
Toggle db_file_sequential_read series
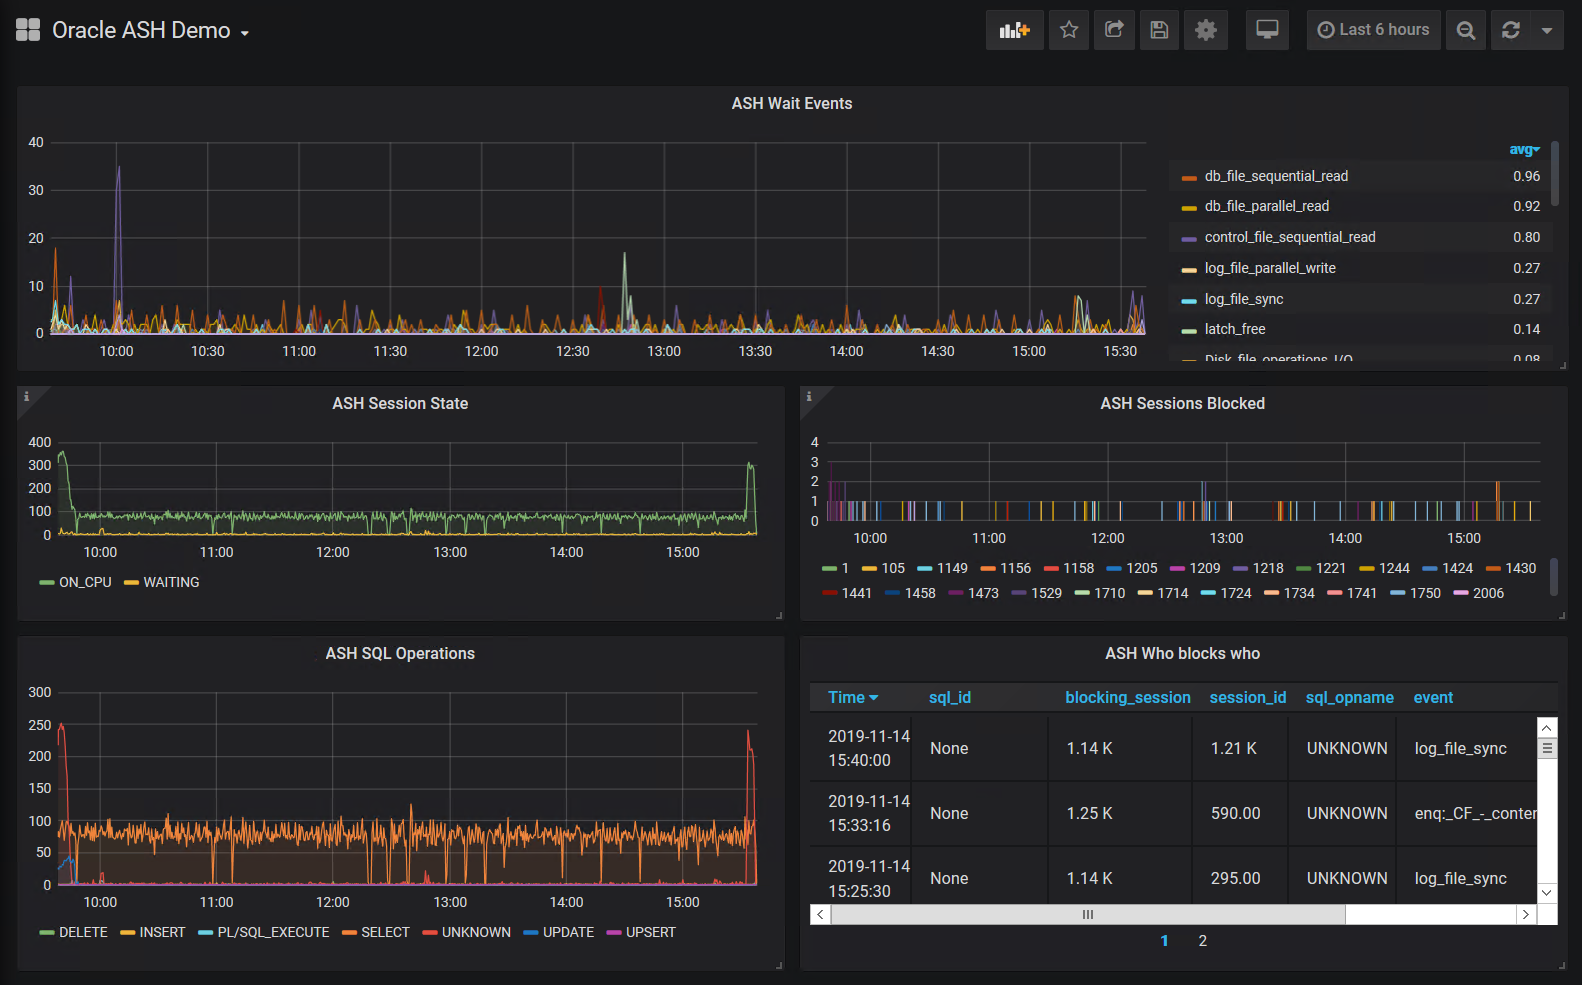coord(1276,176)
